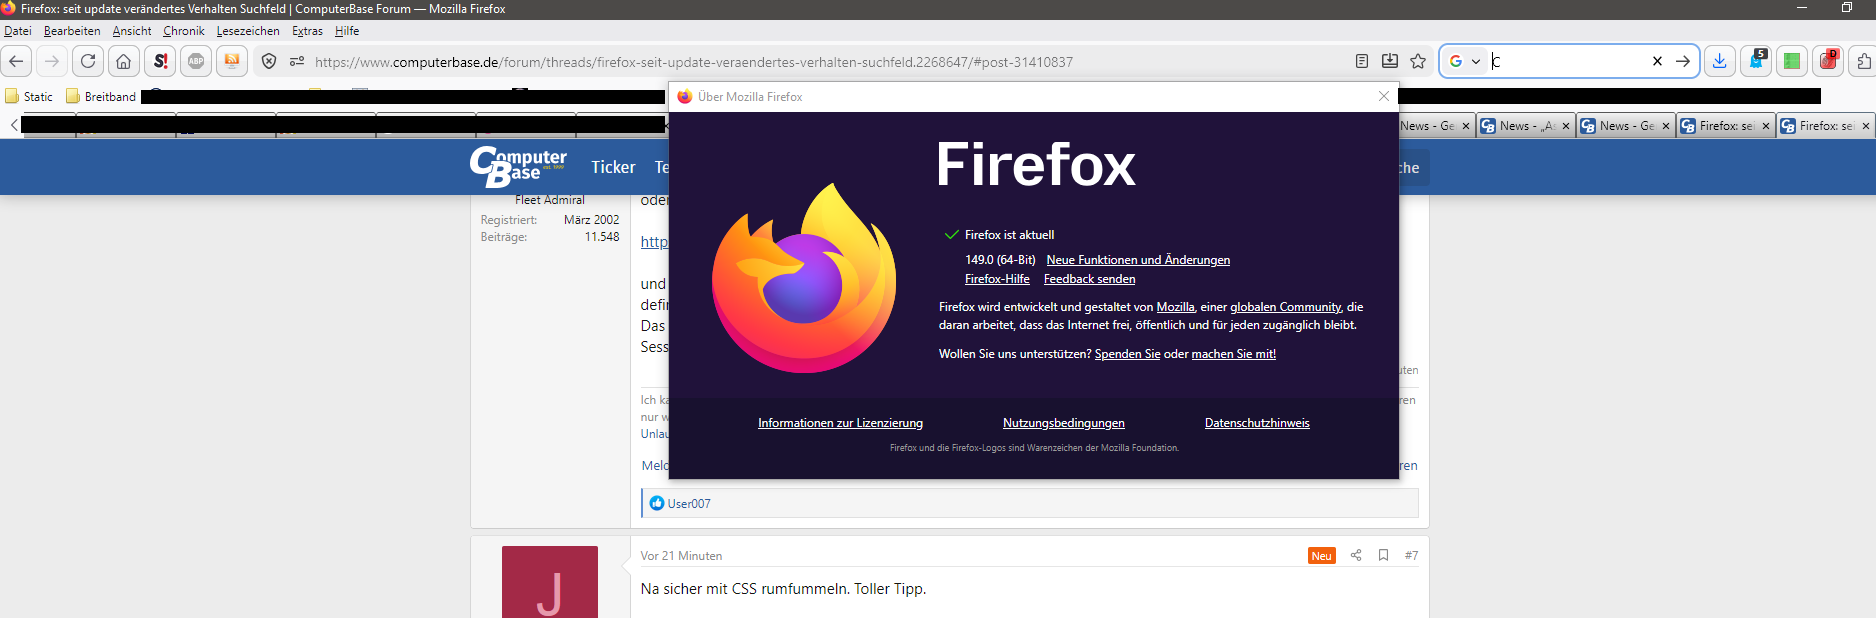Switch to the News - „A tab
This screenshot has width=1876, height=618.
pyautogui.click(x=1526, y=126)
